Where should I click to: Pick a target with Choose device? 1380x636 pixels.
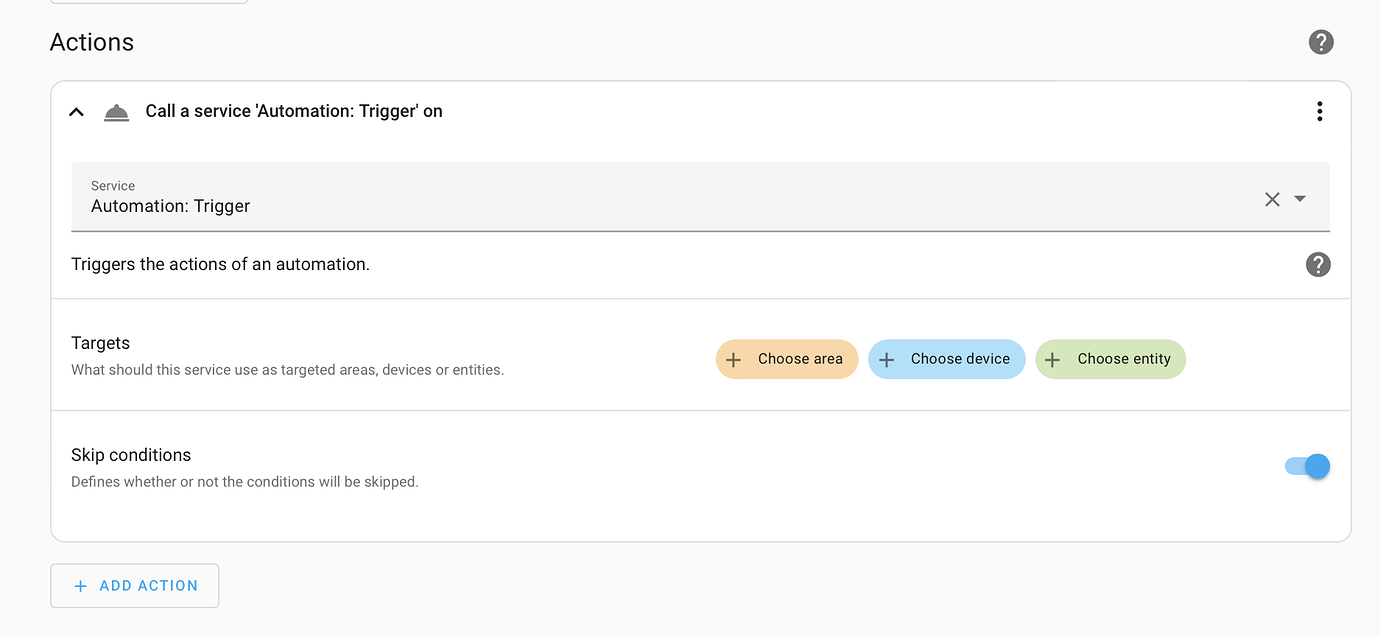946,359
